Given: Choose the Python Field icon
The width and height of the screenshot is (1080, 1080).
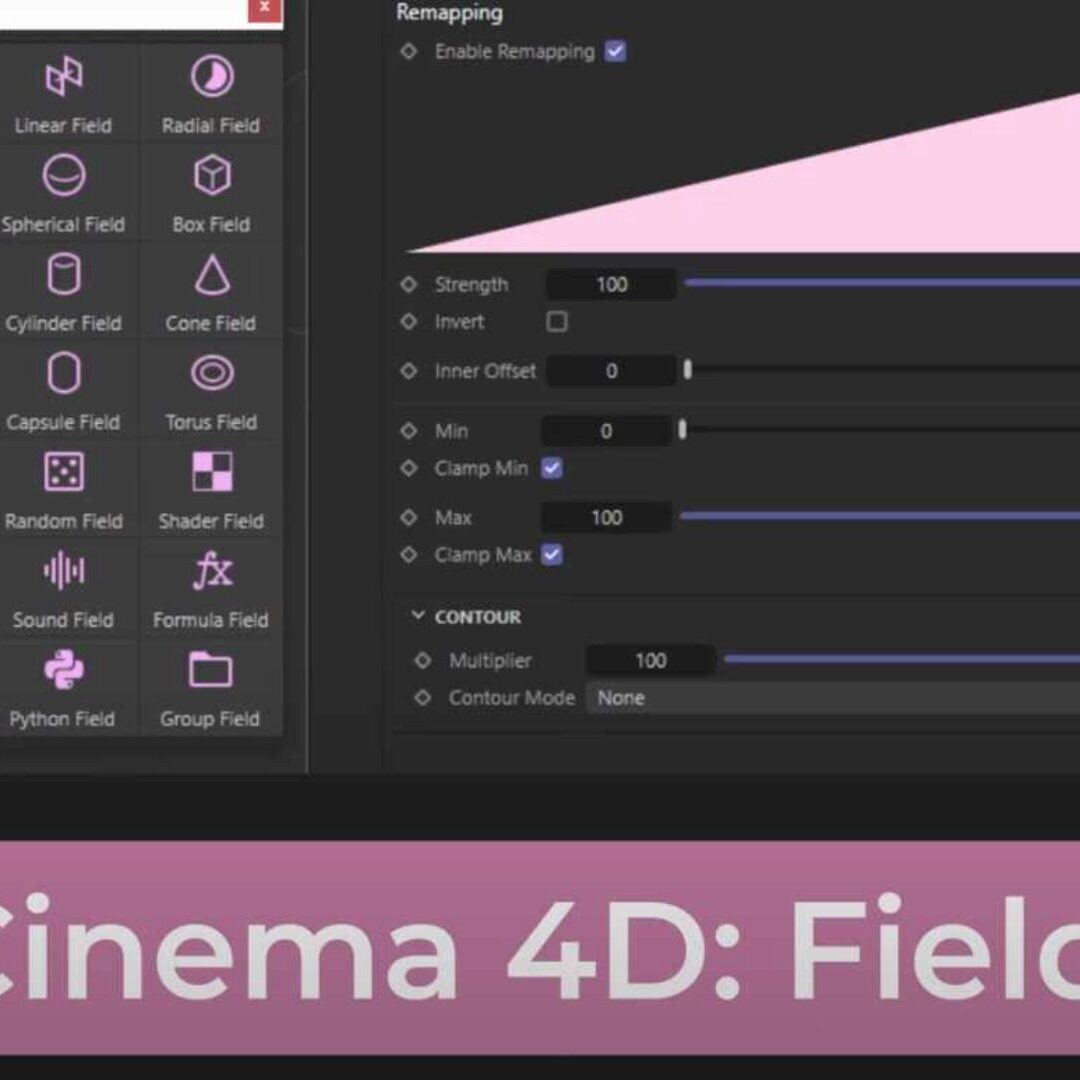Looking at the screenshot, I should click(63, 671).
